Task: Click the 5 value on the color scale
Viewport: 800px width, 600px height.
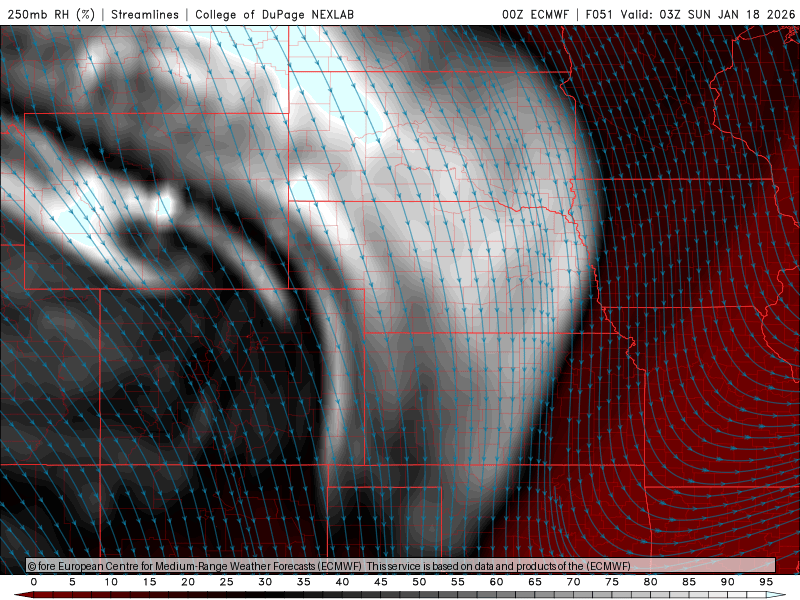Action: tap(72, 582)
